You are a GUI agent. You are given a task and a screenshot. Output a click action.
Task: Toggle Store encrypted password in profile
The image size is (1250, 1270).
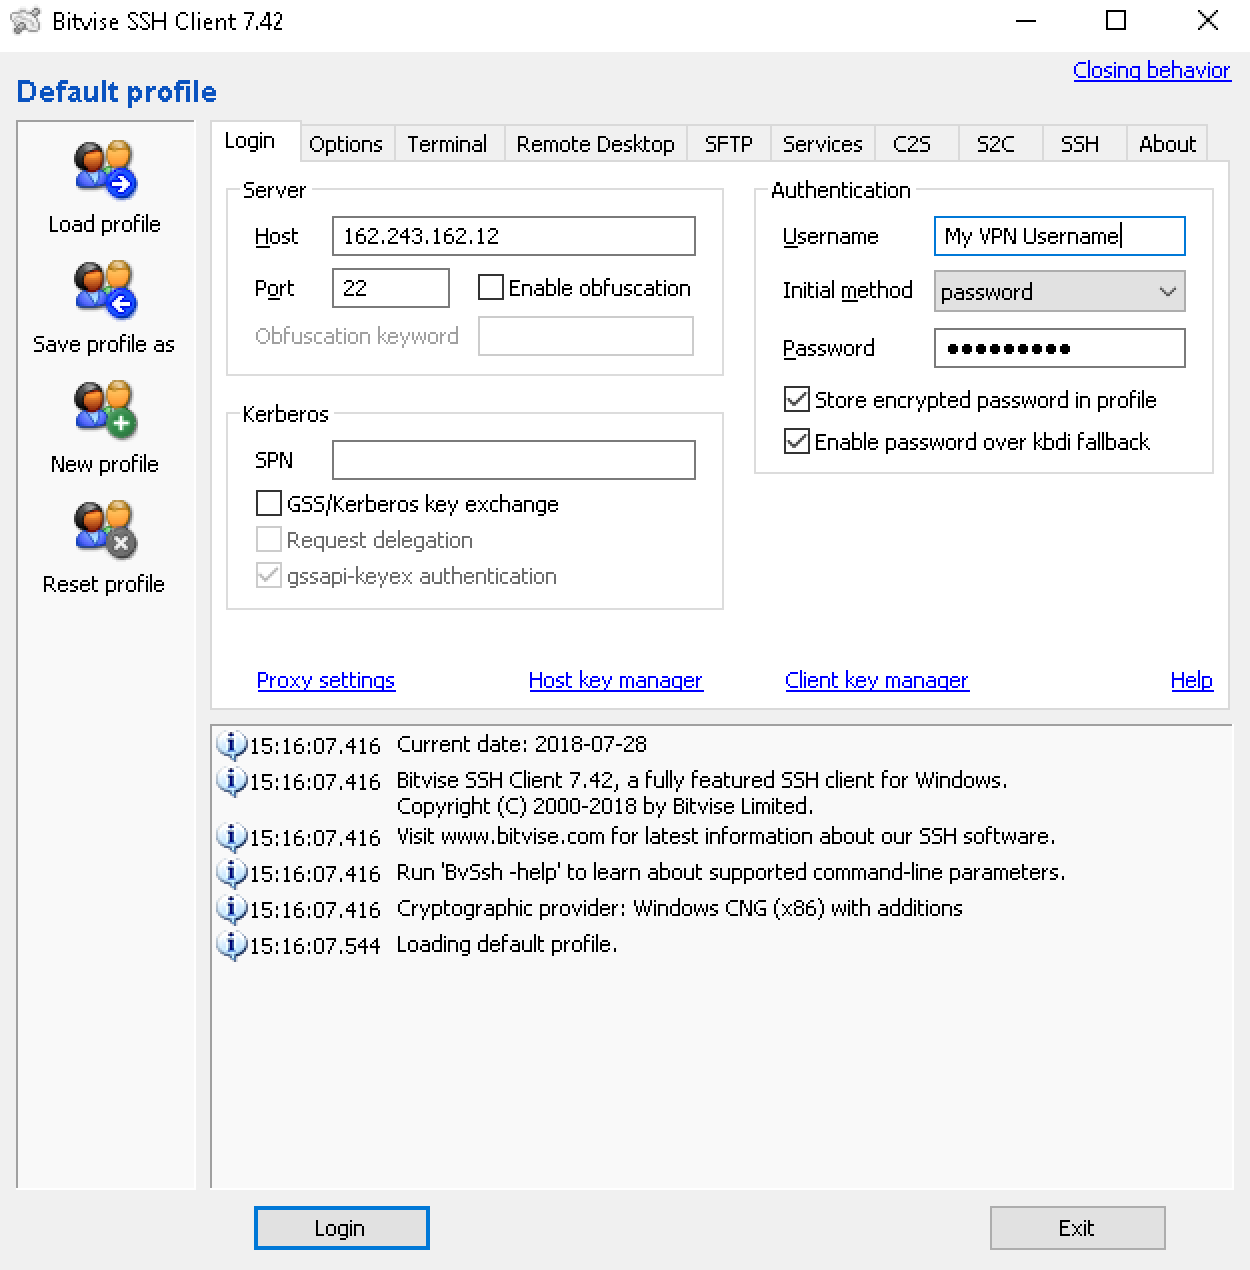coord(797,400)
